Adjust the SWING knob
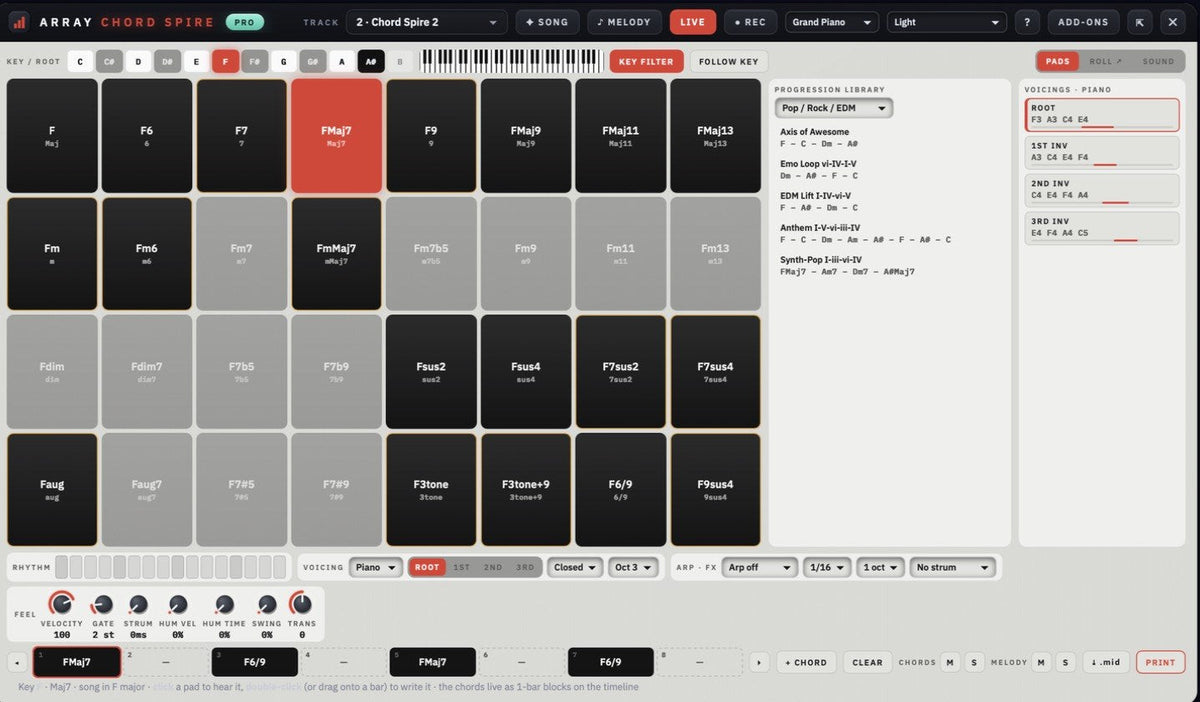 click(x=266, y=604)
